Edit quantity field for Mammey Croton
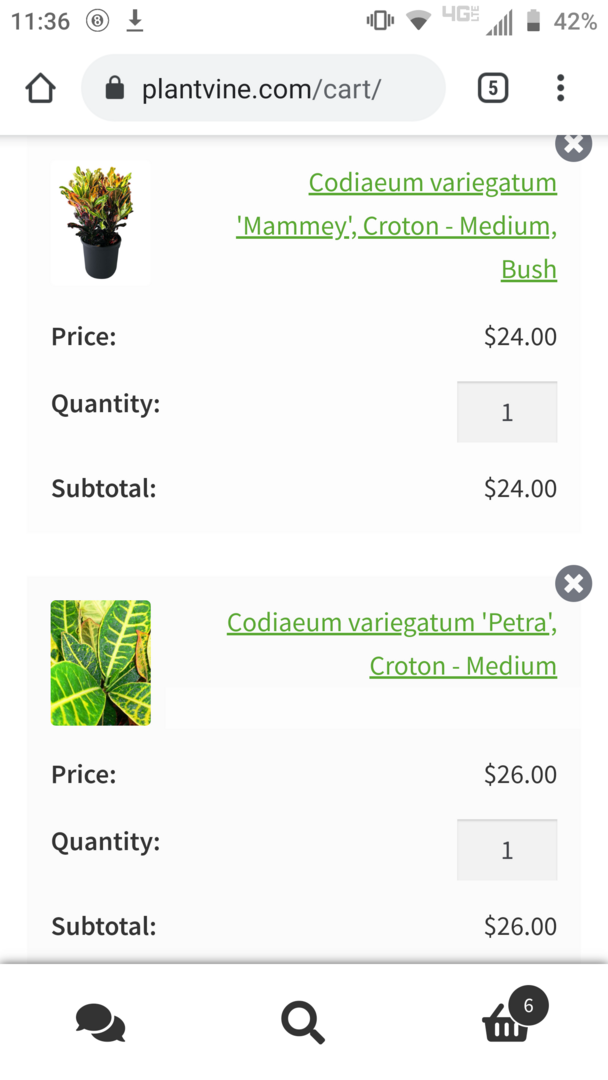The image size is (608, 1080). pos(506,412)
